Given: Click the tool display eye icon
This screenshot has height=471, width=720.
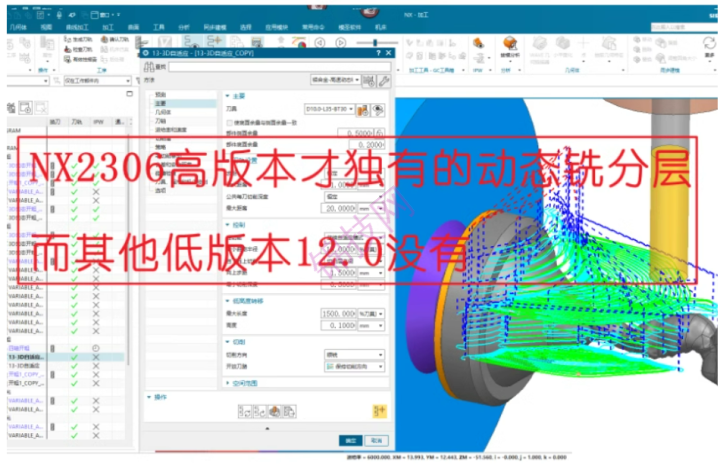Looking at the screenshot, I should [378, 108].
